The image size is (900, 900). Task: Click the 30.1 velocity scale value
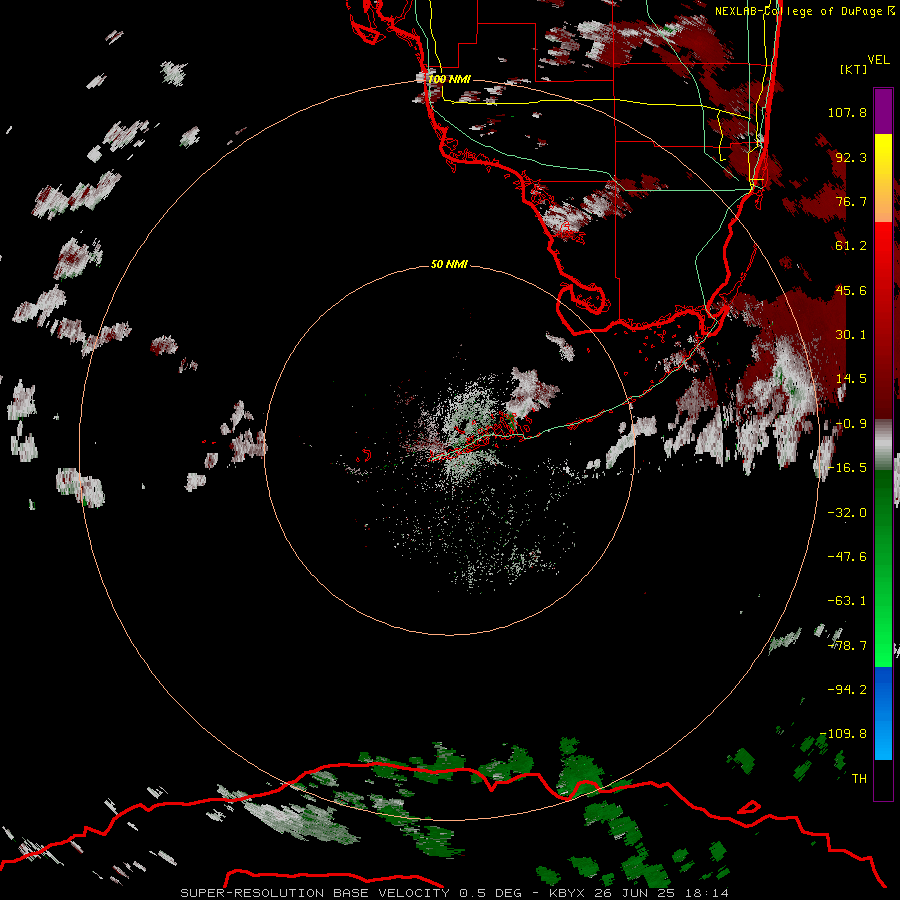(851, 335)
